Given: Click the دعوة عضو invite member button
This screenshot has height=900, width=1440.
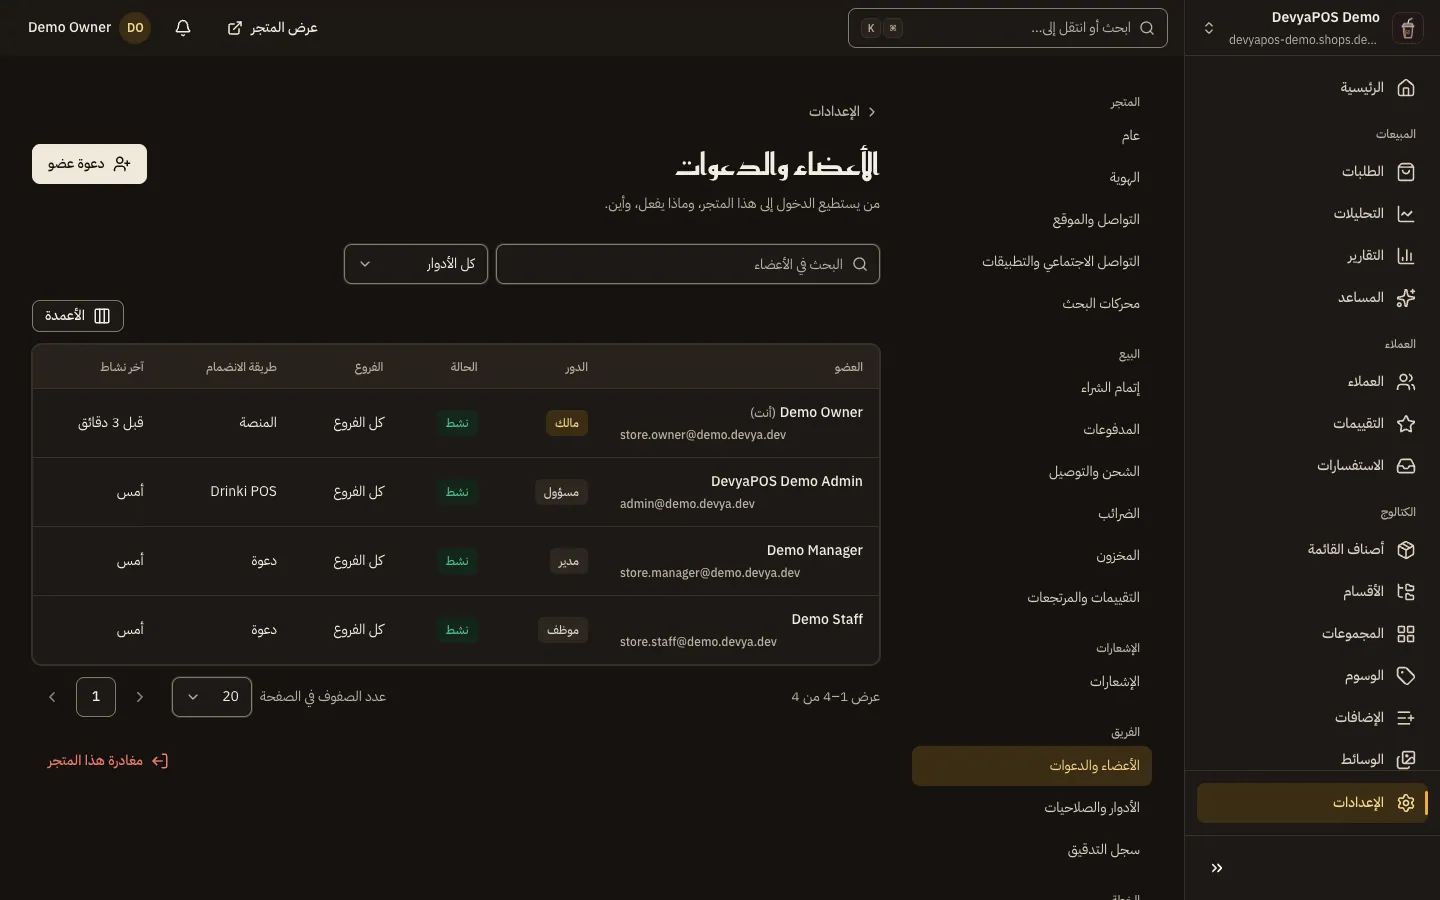Looking at the screenshot, I should point(89,164).
